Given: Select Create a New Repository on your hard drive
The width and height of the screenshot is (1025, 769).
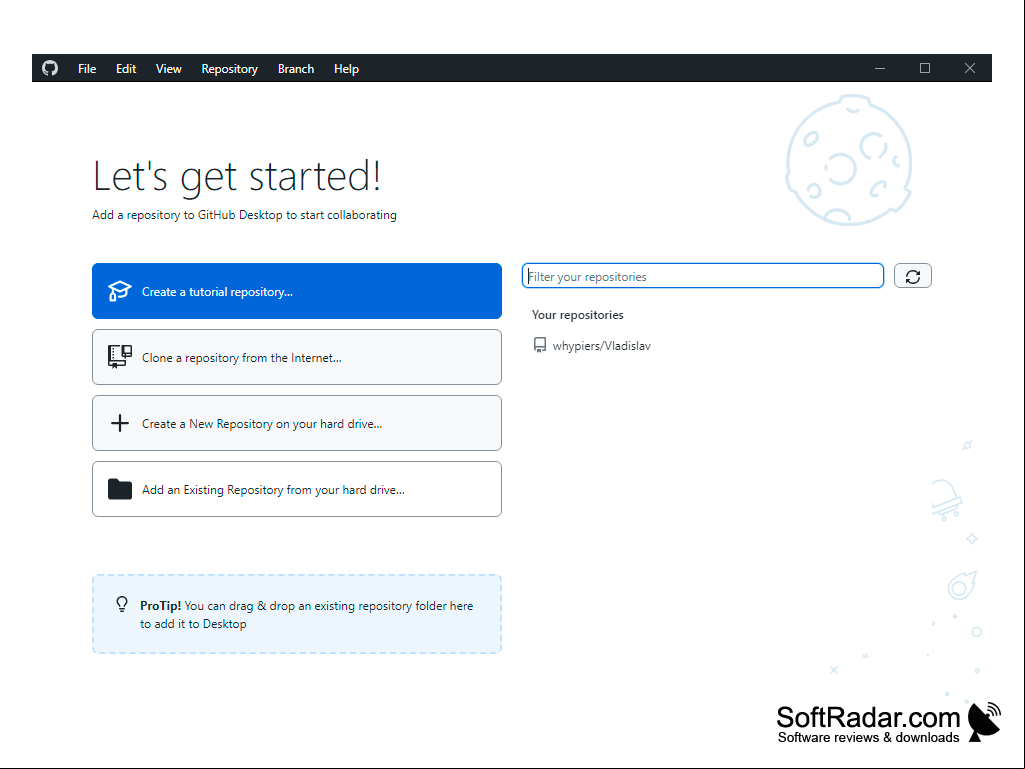Looking at the screenshot, I should coord(297,423).
